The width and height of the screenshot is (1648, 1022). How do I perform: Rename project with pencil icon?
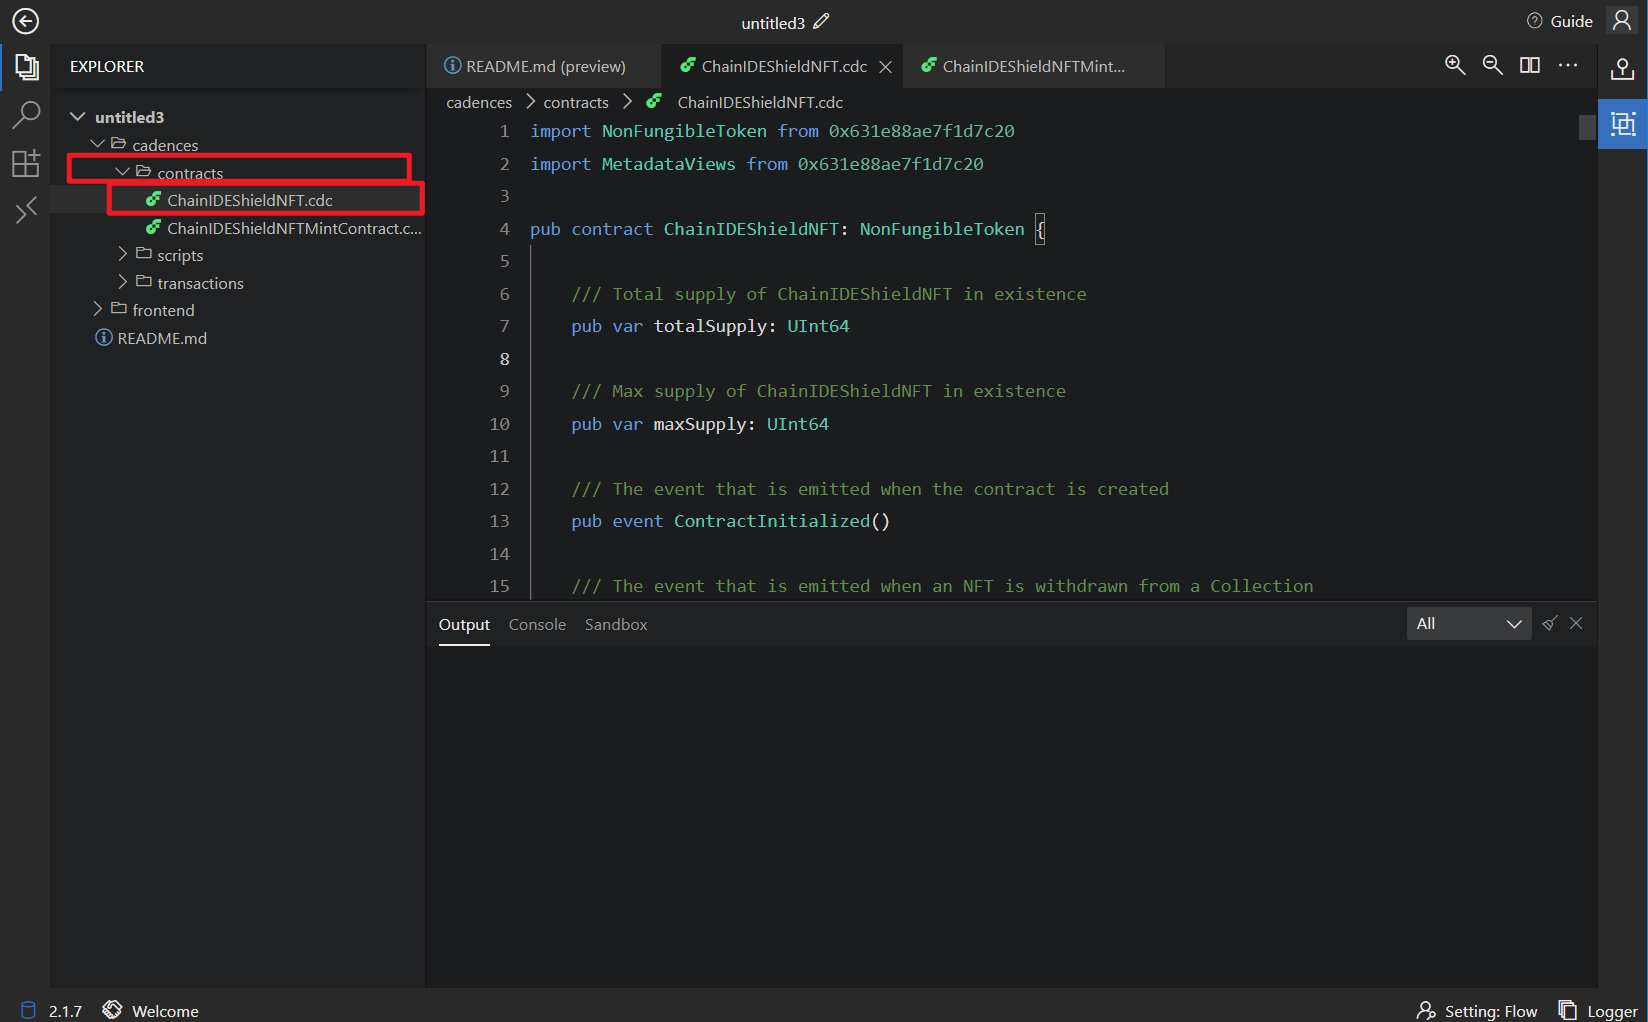(821, 21)
